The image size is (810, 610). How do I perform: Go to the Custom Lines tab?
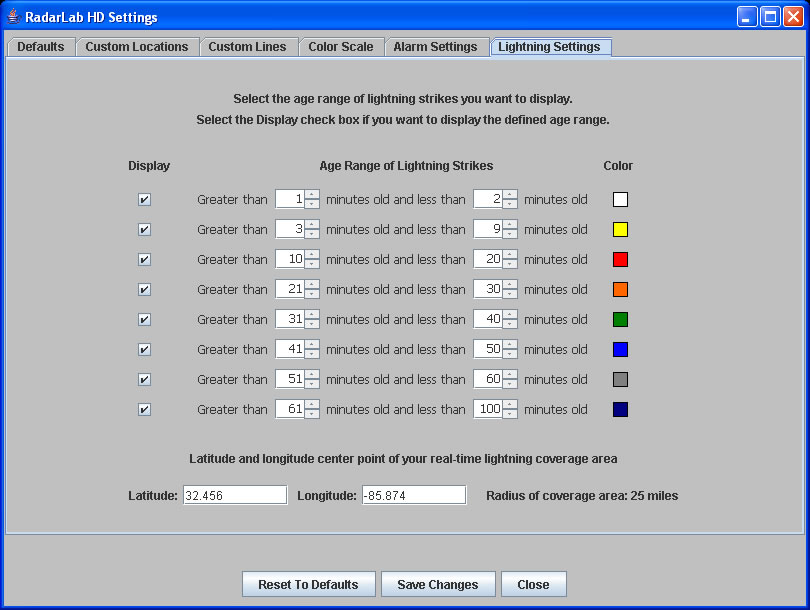[x=247, y=47]
